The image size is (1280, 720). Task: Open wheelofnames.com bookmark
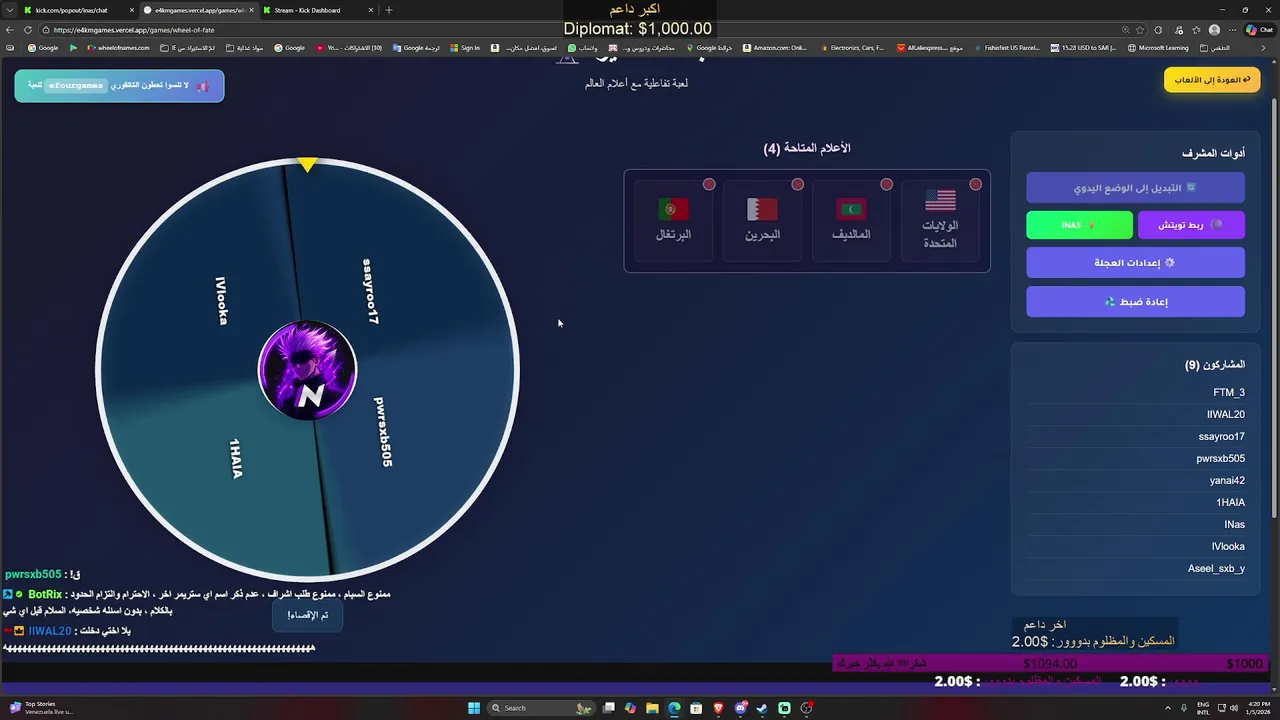tap(119, 48)
